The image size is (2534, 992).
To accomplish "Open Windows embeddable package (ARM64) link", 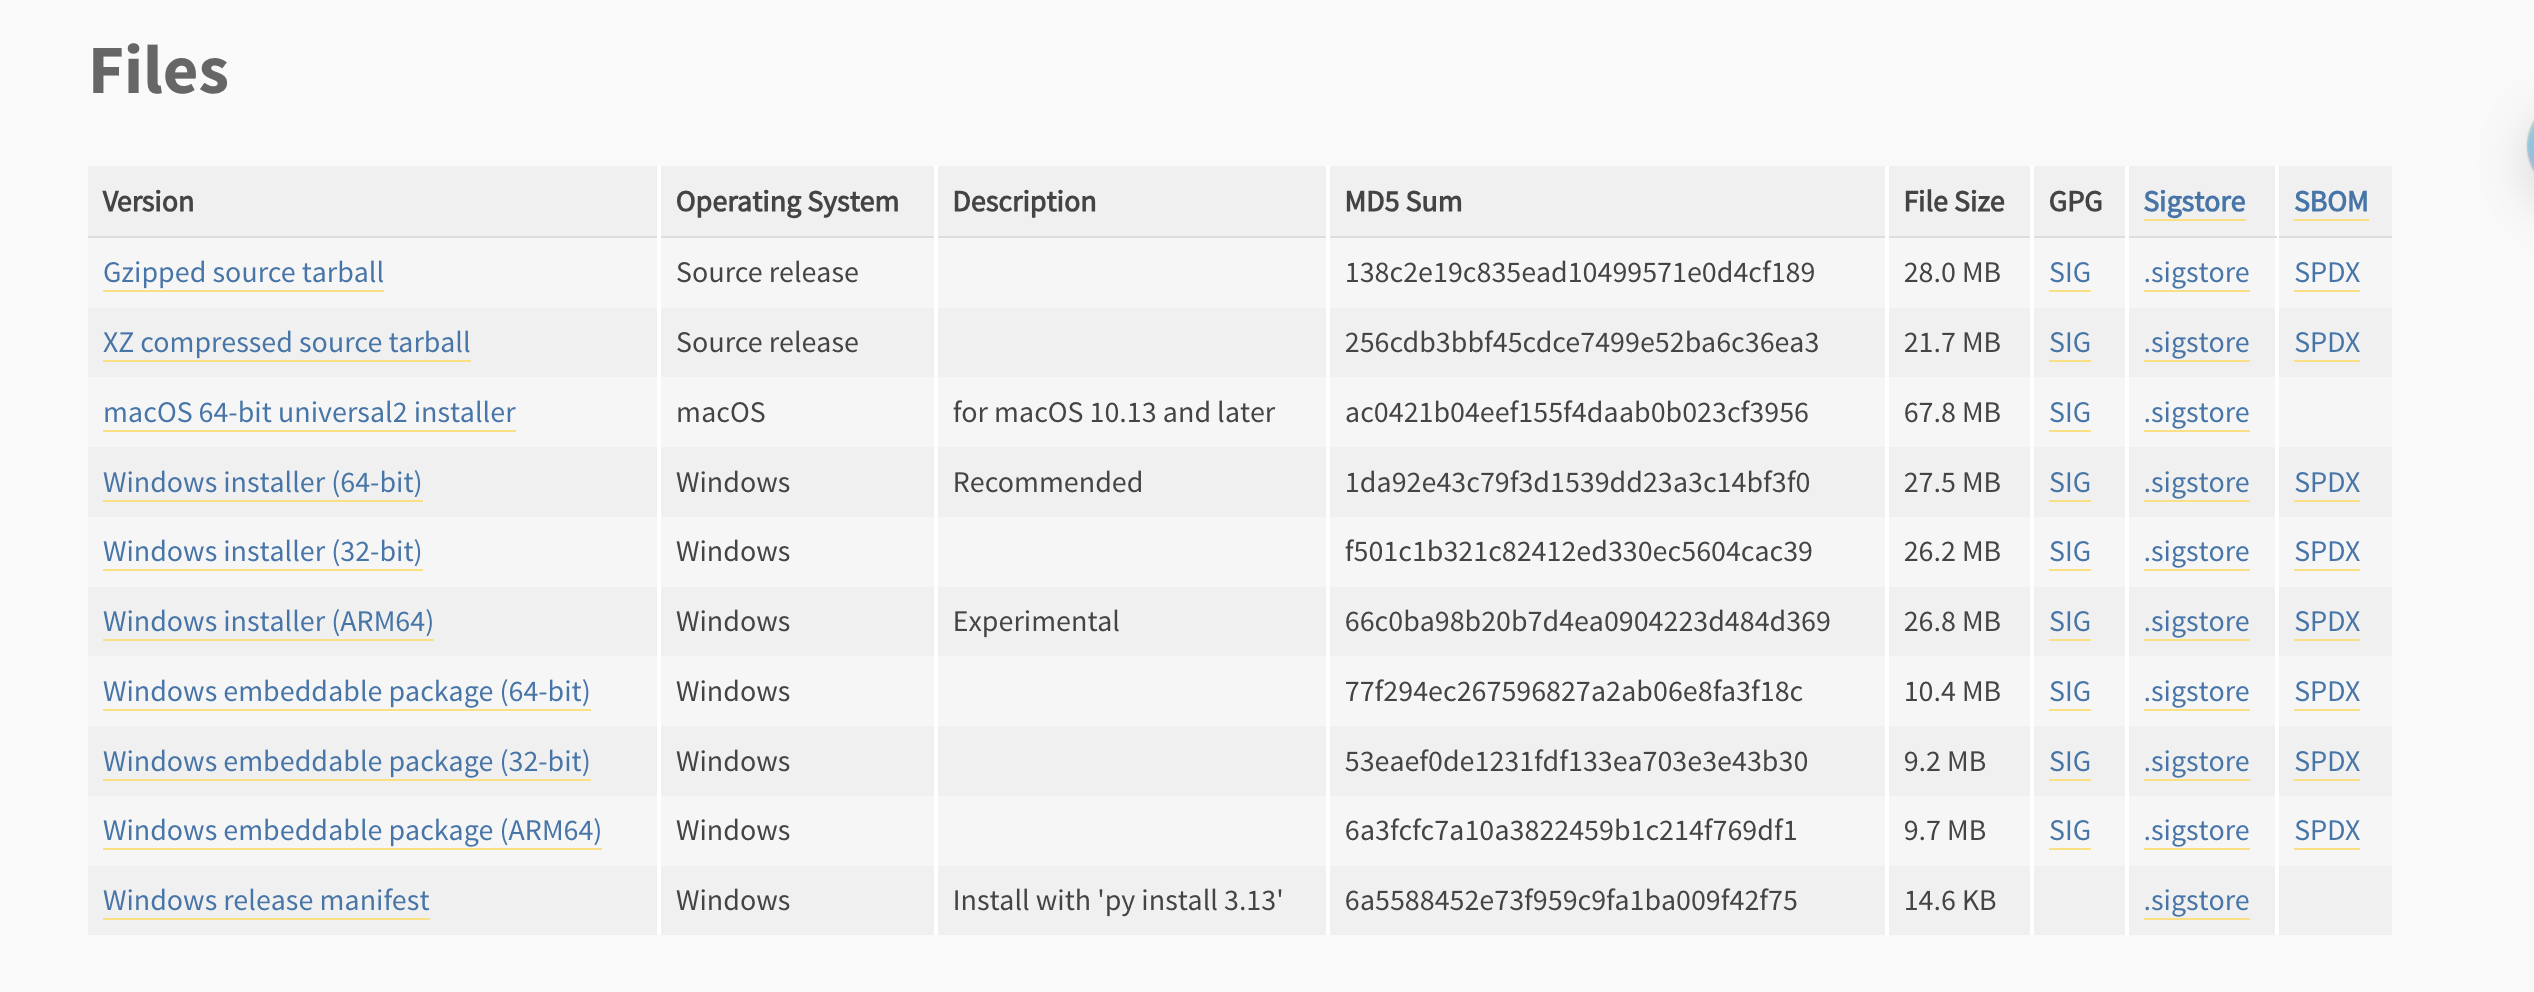I will [x=352, y=830].
